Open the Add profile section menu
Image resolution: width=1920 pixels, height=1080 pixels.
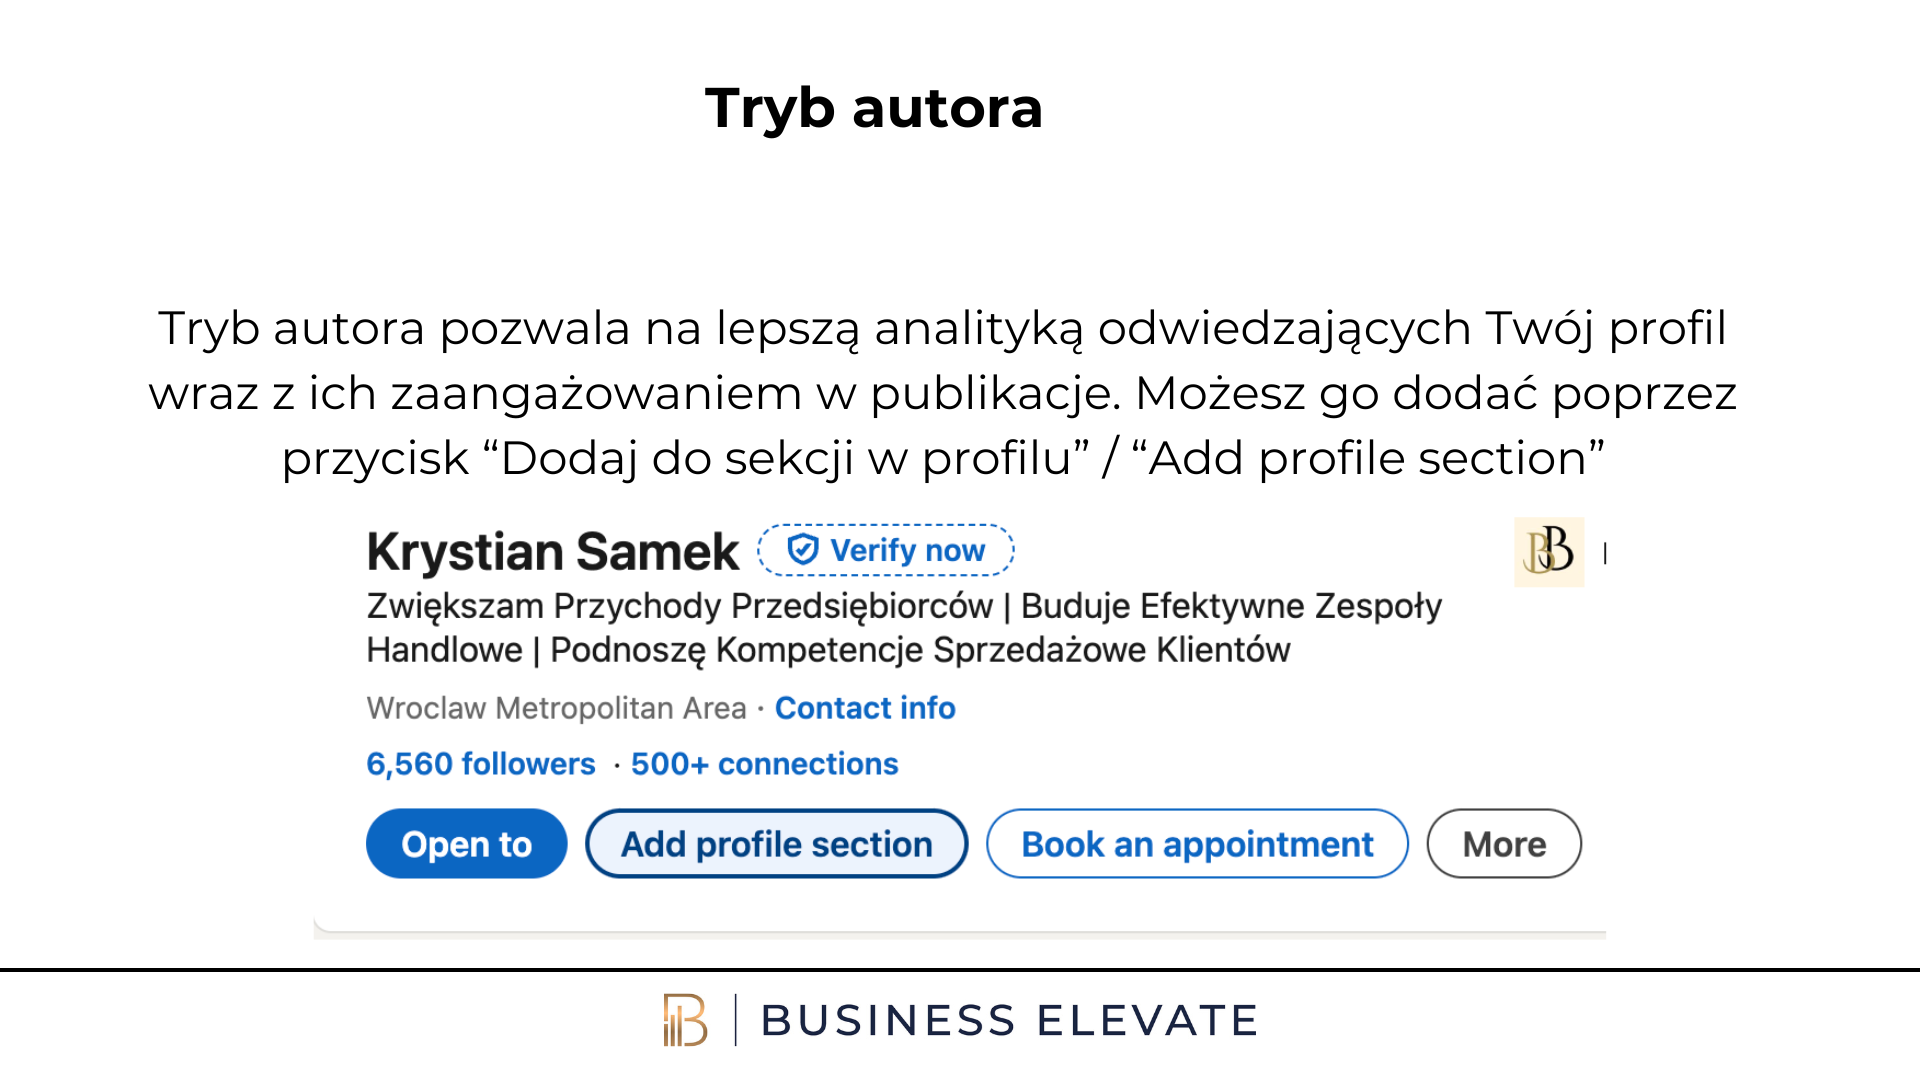[777, 844]
